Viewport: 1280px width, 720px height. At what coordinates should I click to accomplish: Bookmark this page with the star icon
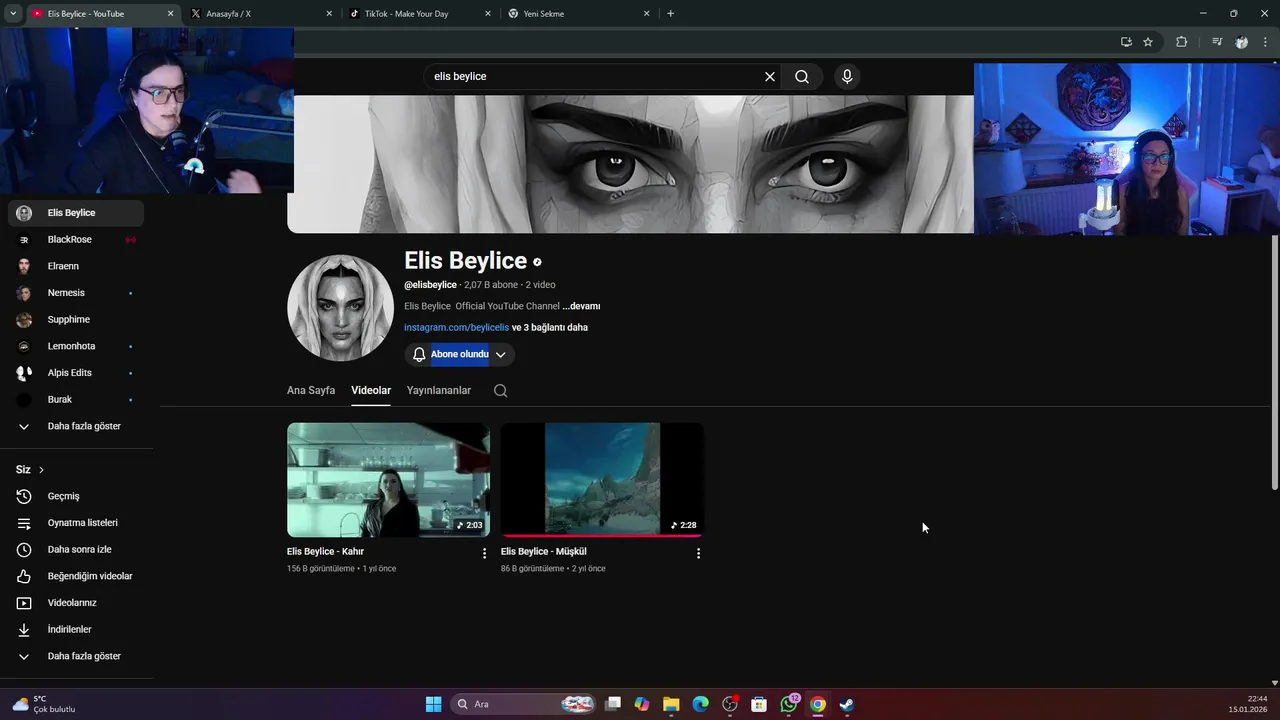1148,42
